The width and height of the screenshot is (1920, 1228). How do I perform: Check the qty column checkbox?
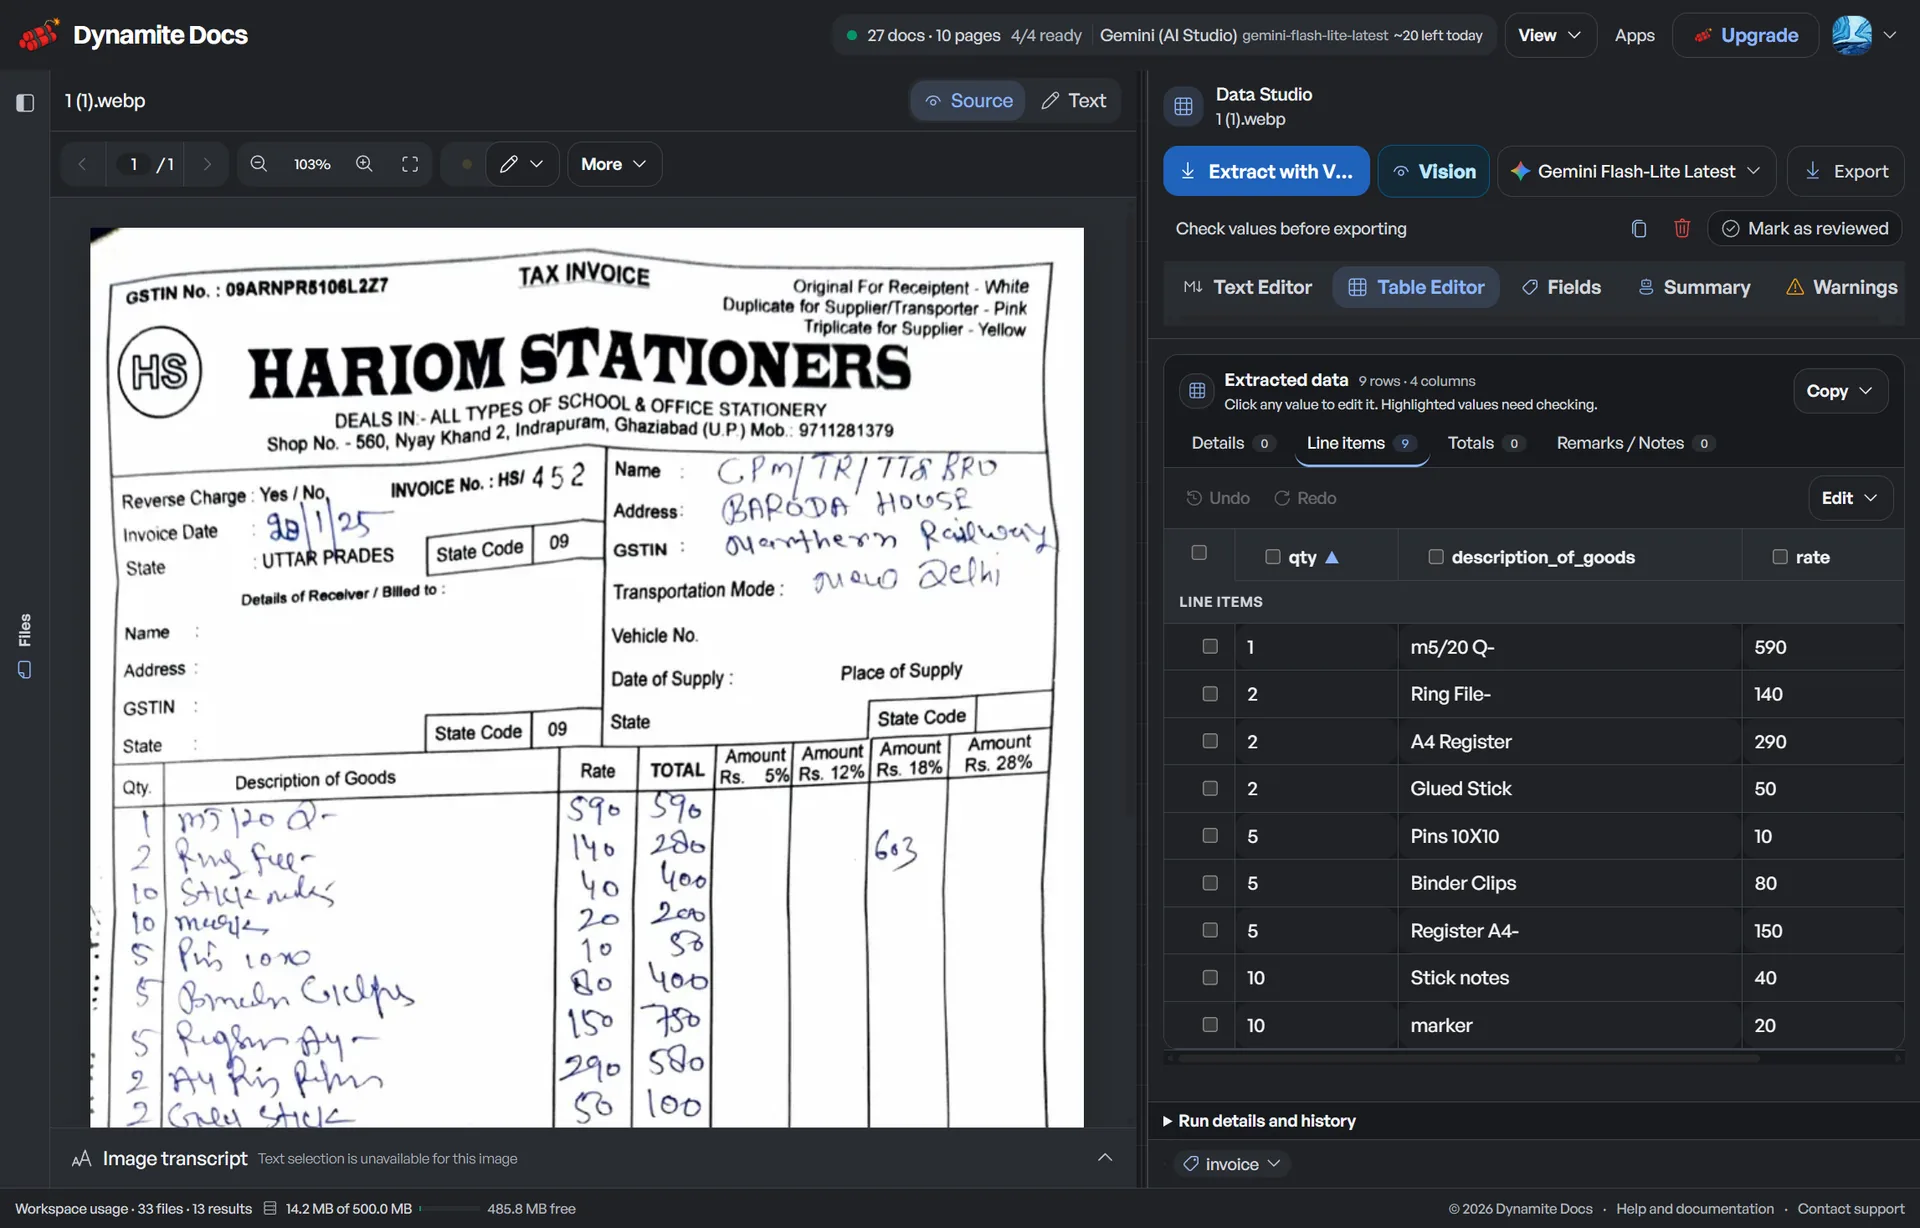pos(1272,557)
